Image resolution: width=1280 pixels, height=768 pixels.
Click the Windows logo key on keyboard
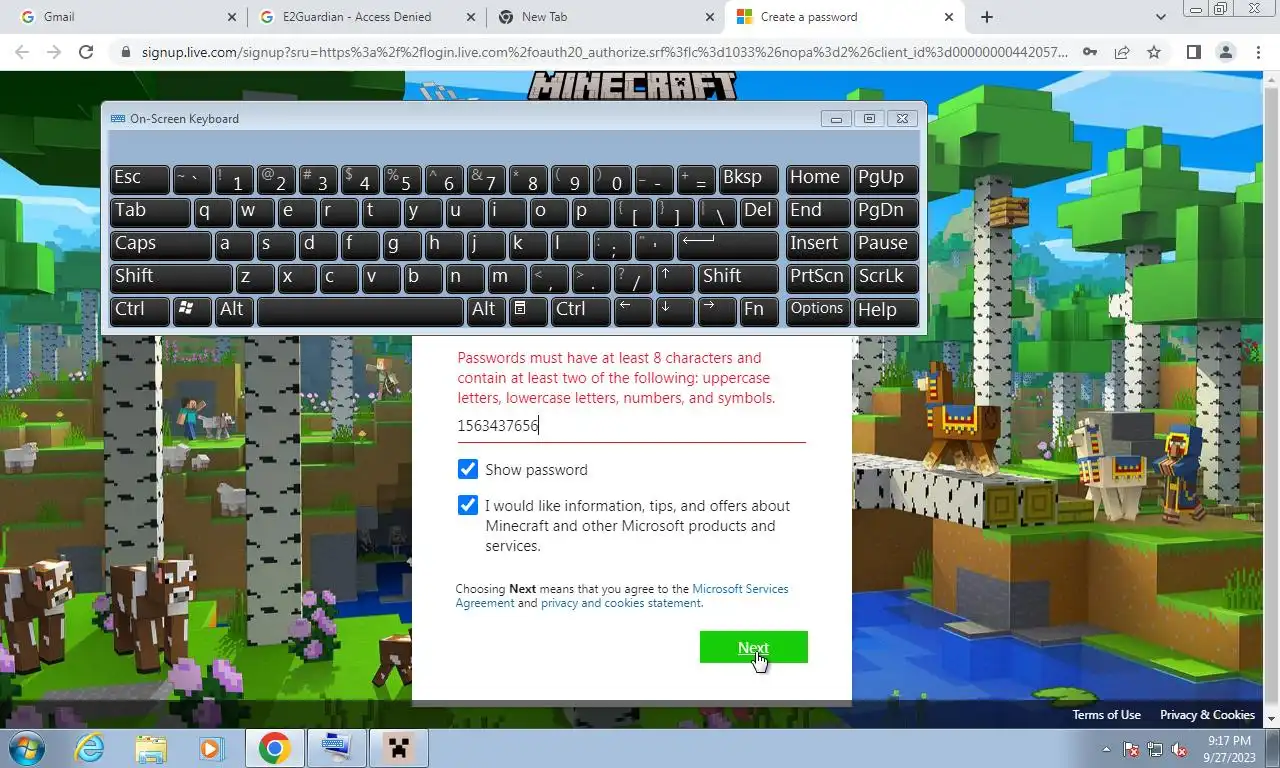(x=191, y=311)
